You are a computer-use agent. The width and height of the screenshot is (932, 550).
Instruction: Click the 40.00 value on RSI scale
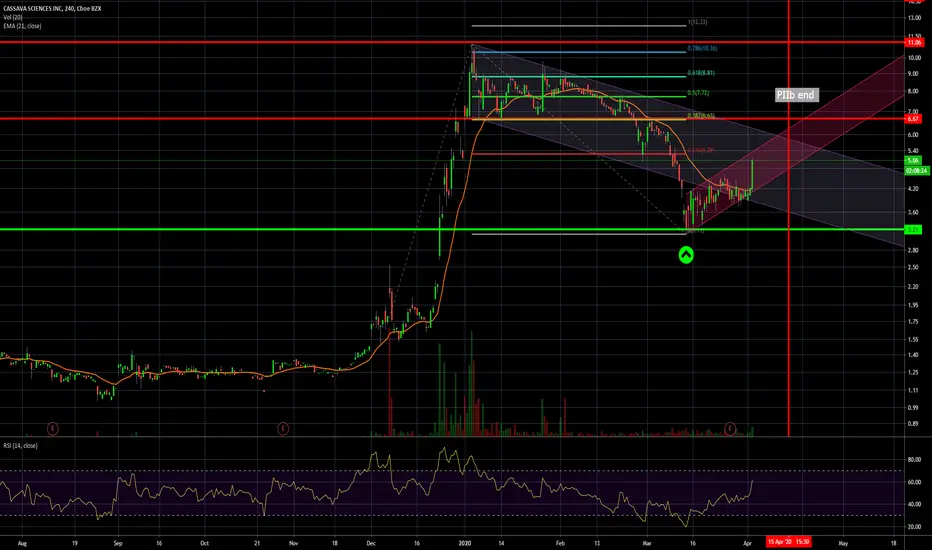click(x=914, y=504)
